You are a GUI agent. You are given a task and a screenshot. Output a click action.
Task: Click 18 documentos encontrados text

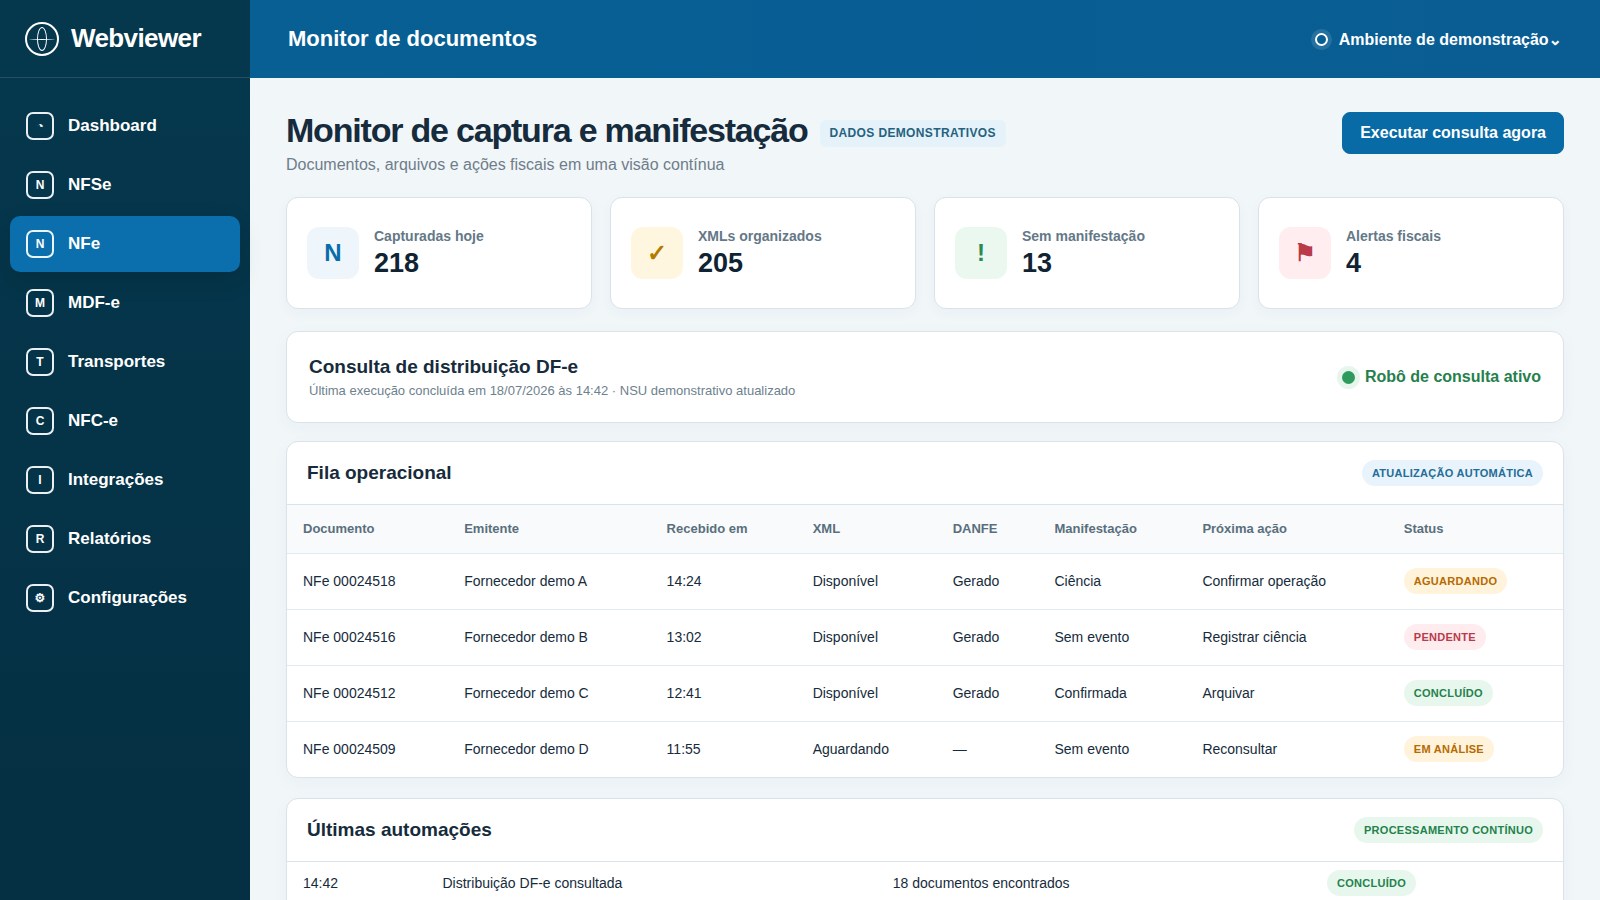click(x=980, y=883)
